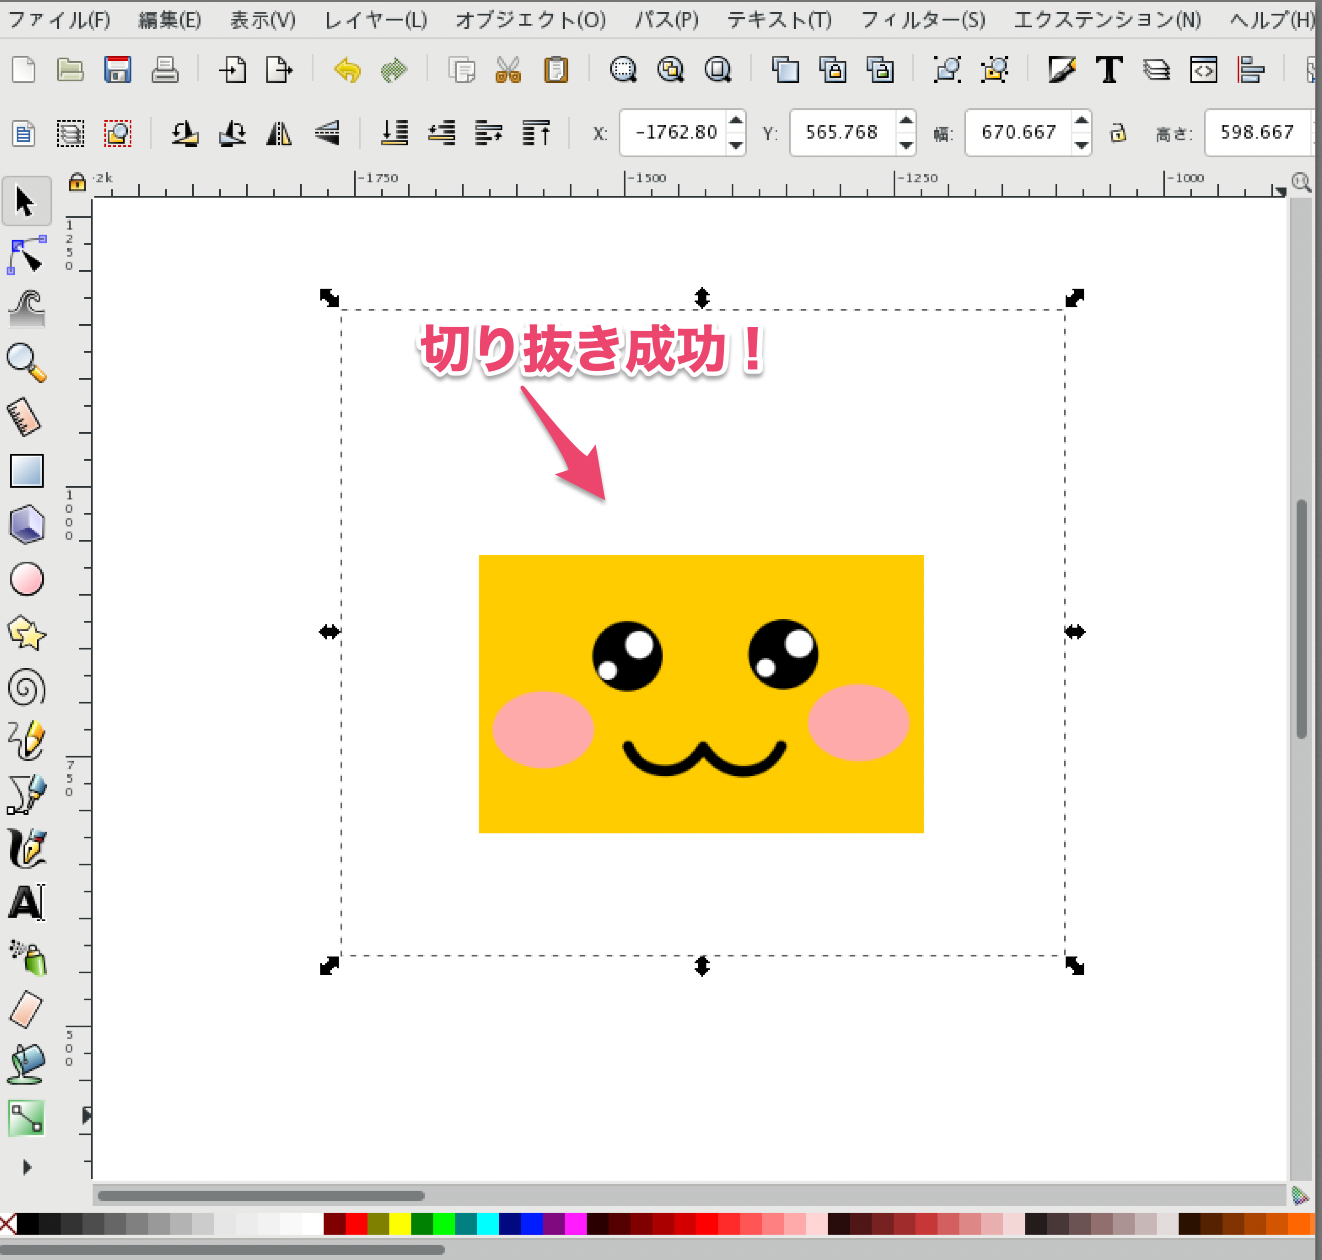Image resolution: width=1322 pixels, height=1260 pixels.
Task: Select the Zoom tool
Action: click(x=26, y=362)
